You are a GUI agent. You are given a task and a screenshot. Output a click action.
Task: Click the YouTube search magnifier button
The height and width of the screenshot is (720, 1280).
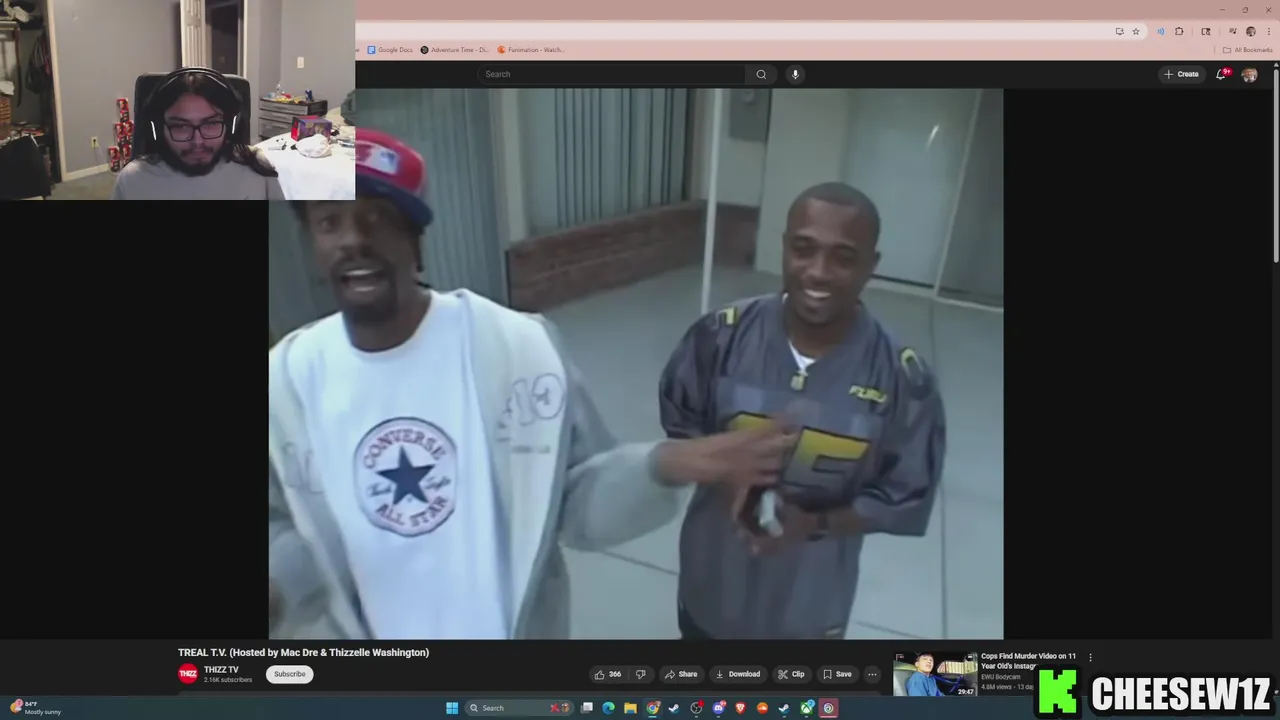(761, 74)
